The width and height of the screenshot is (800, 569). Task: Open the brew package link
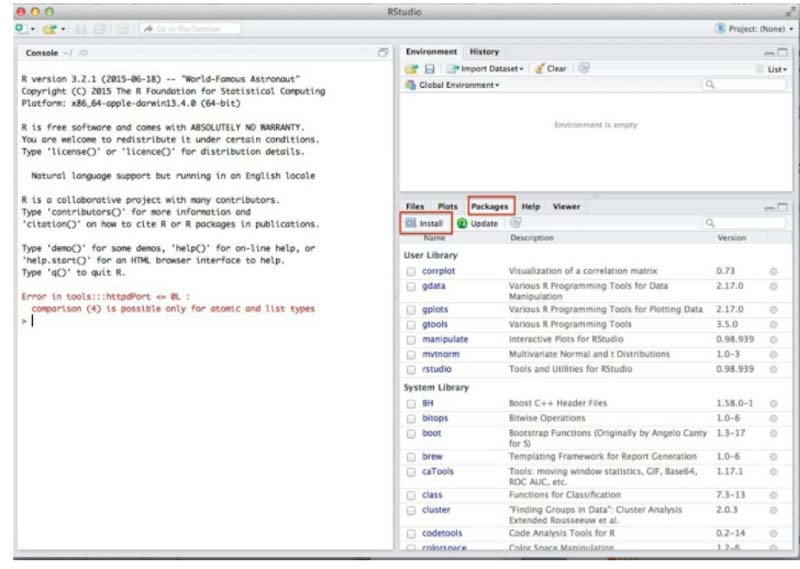(432, 457)
